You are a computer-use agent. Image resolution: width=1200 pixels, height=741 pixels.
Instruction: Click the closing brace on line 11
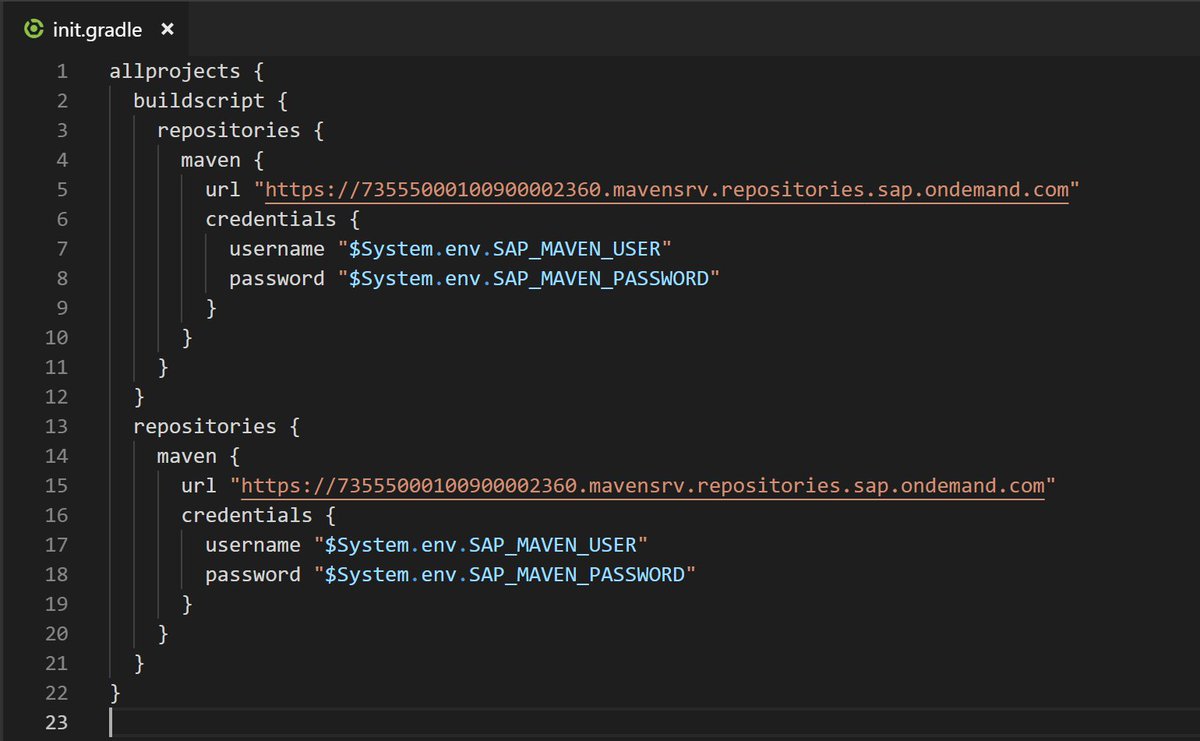pos(163,367)
